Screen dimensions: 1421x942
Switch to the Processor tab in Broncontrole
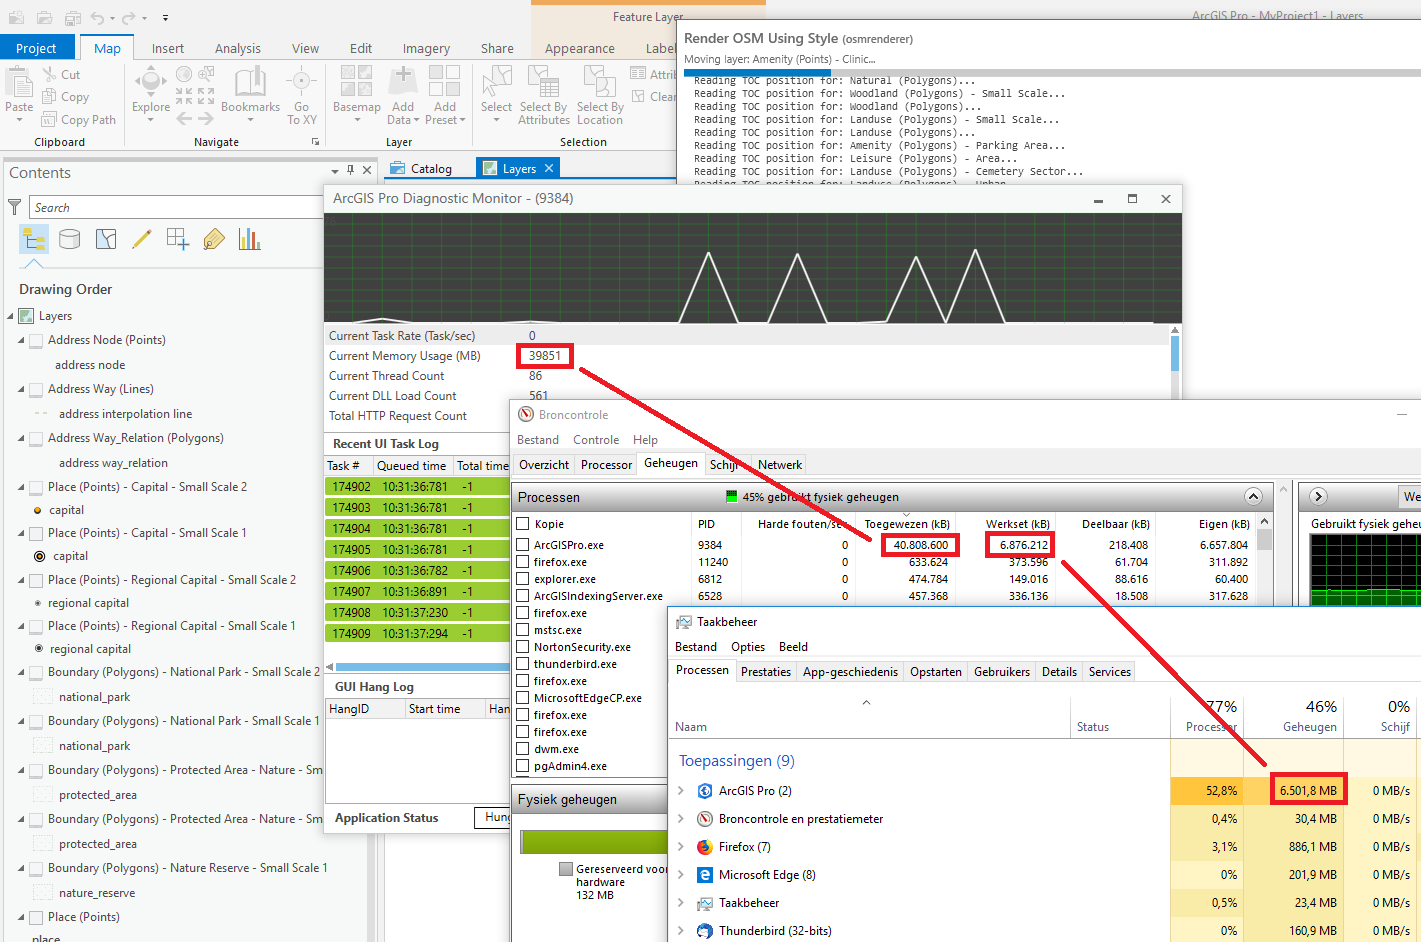[607, 465]
